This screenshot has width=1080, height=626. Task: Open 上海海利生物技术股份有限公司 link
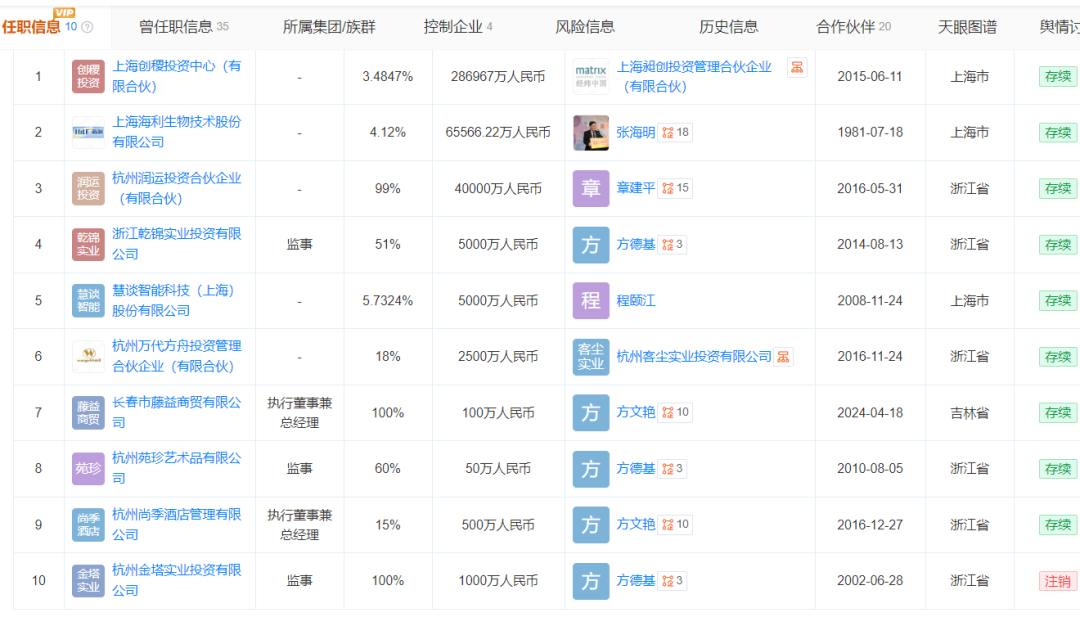click(177, 132)
